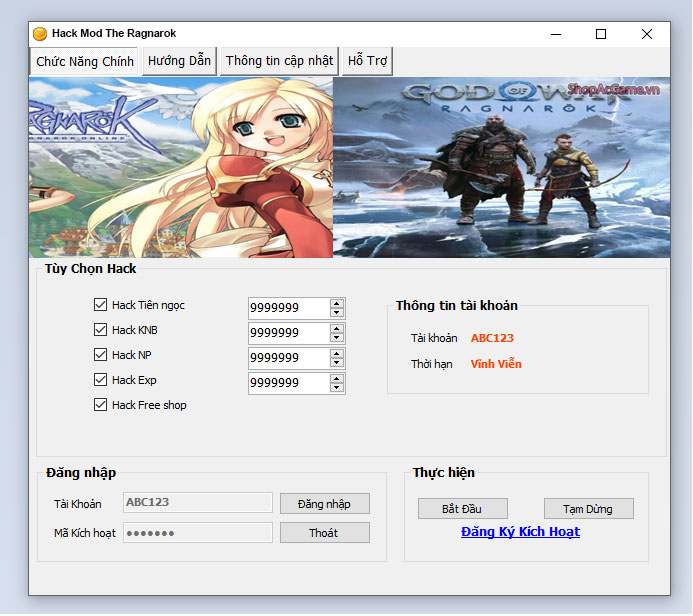The height and width of the screenshot is (616, 693).
Task: Click the Ragnarok Online anime banner image
Action: point(181,167)
